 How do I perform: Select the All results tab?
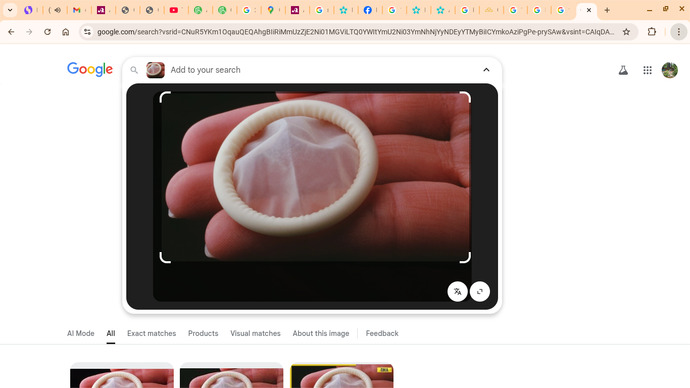110,333
